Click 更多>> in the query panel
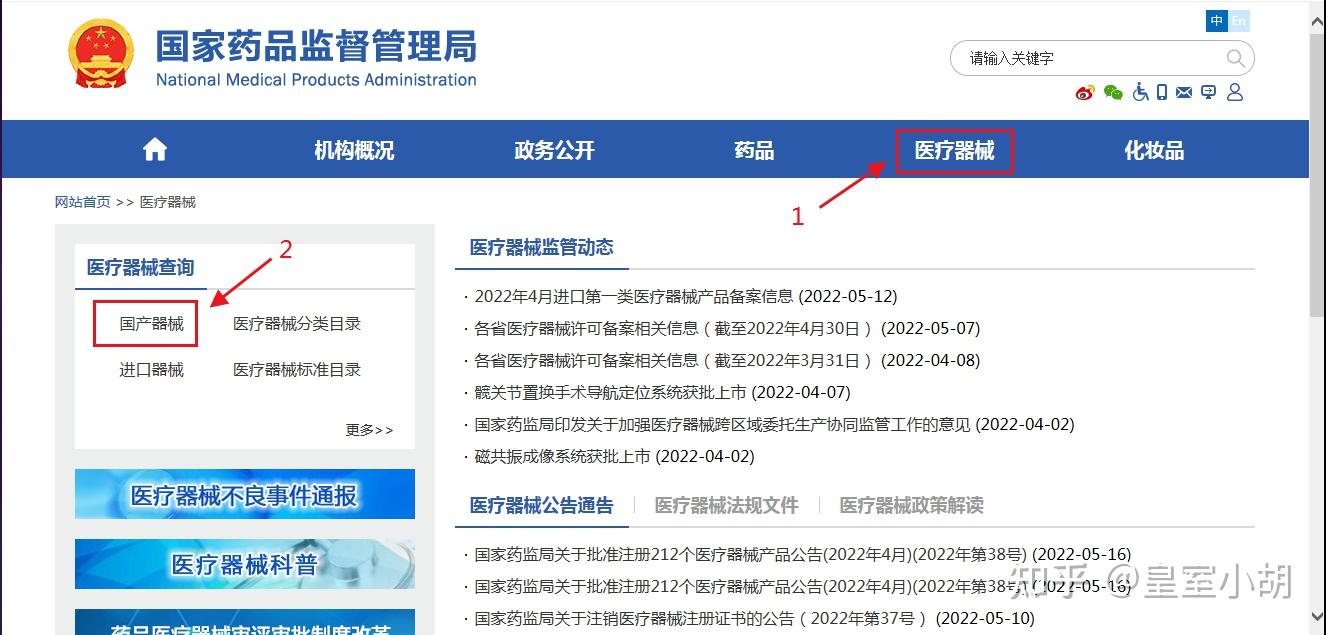 370,430
